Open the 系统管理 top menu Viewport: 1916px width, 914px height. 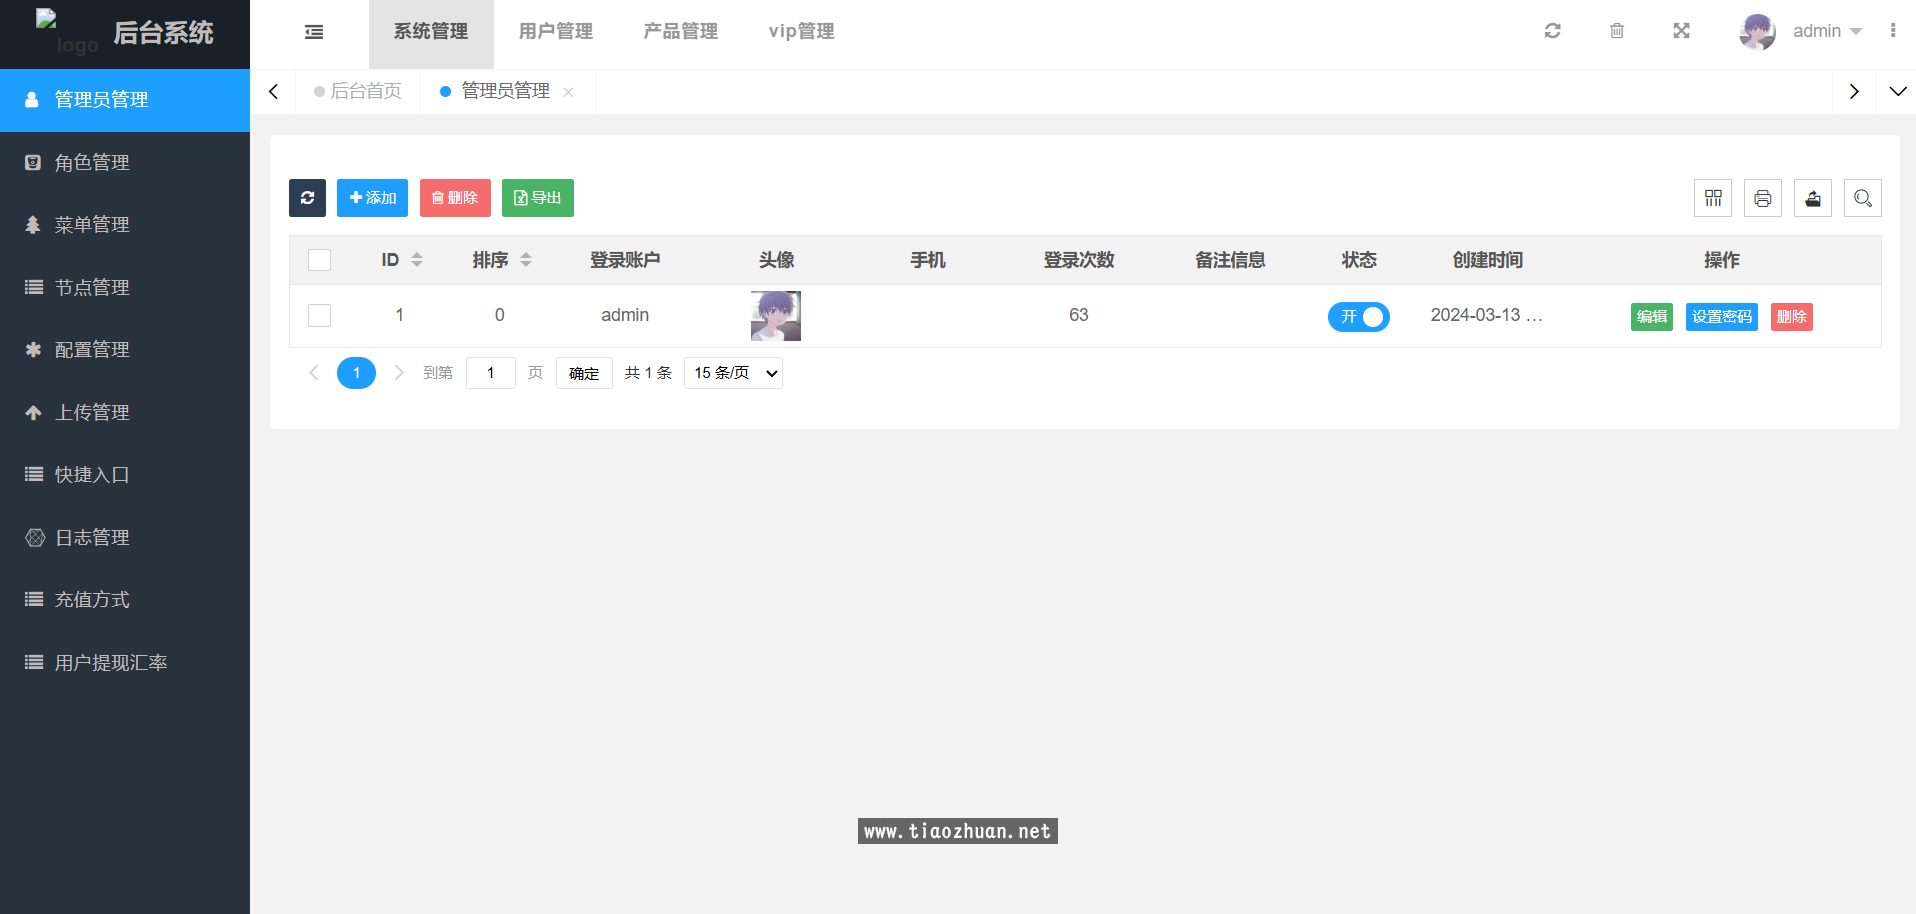point(431,32)
